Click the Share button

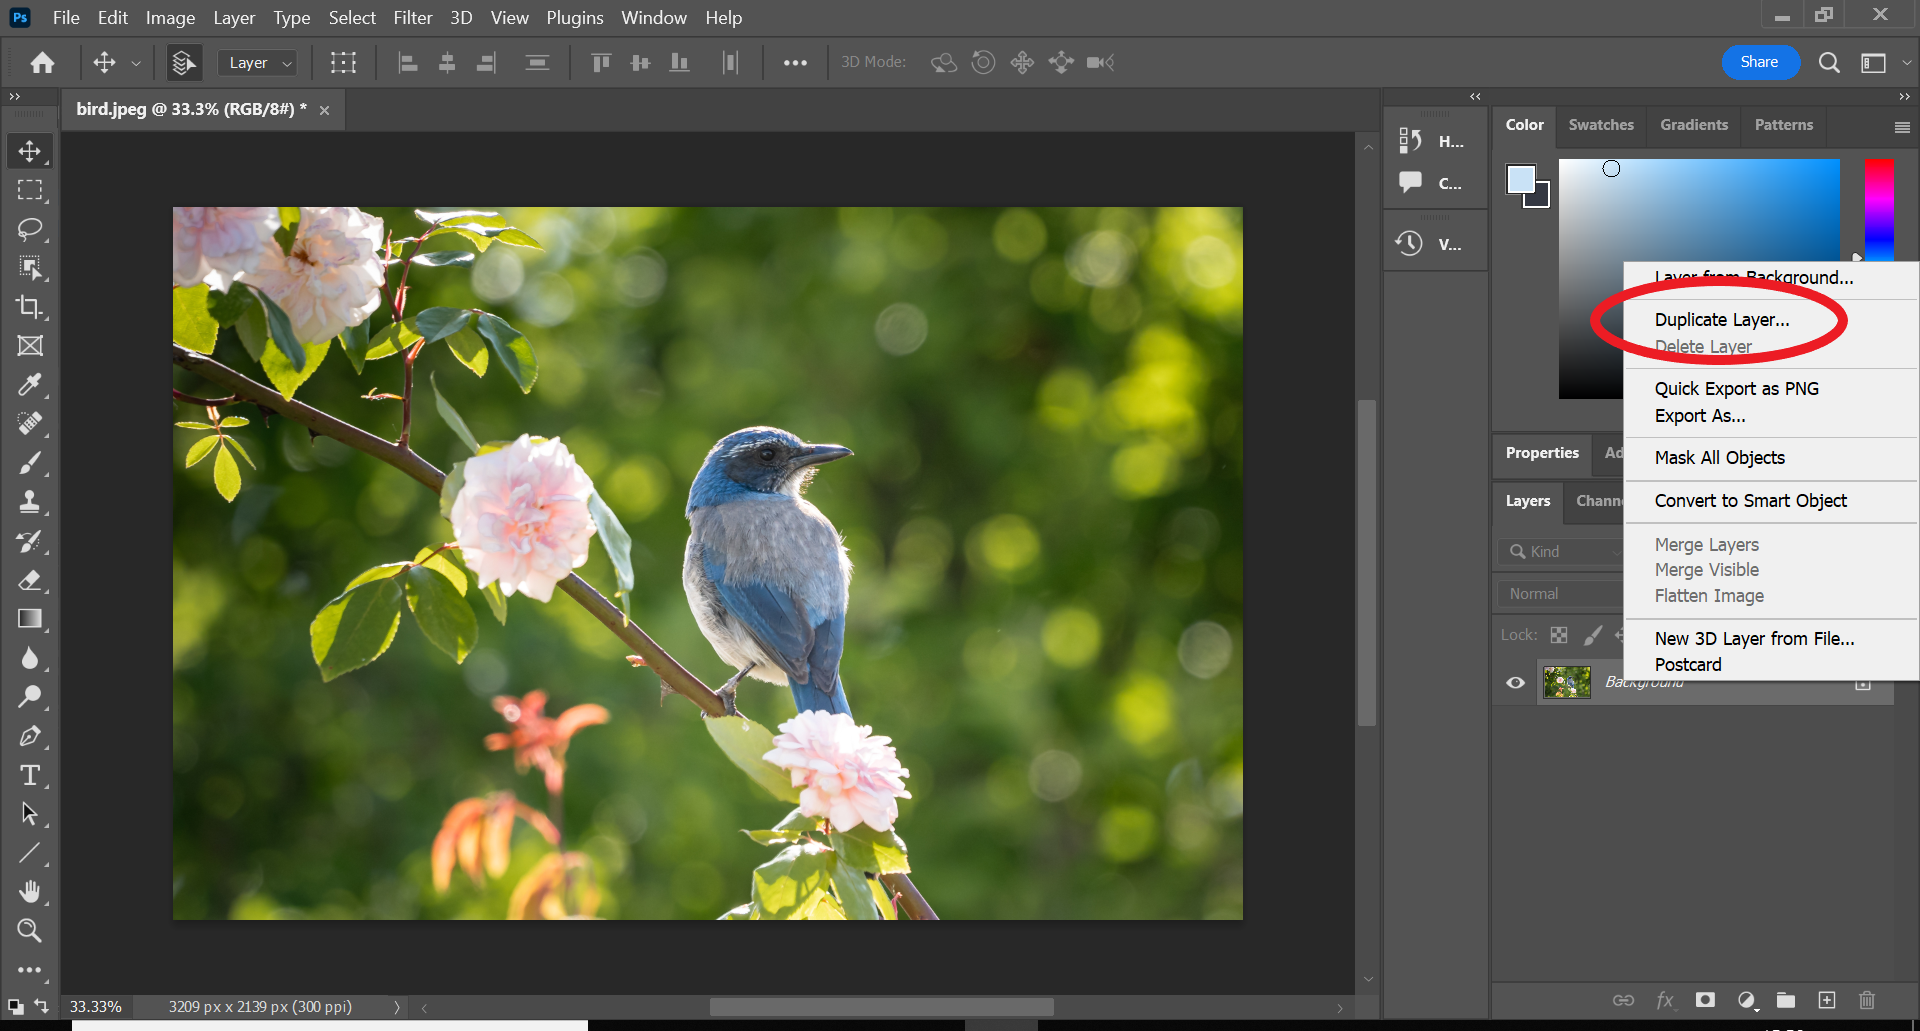(x=1760, y=62)
